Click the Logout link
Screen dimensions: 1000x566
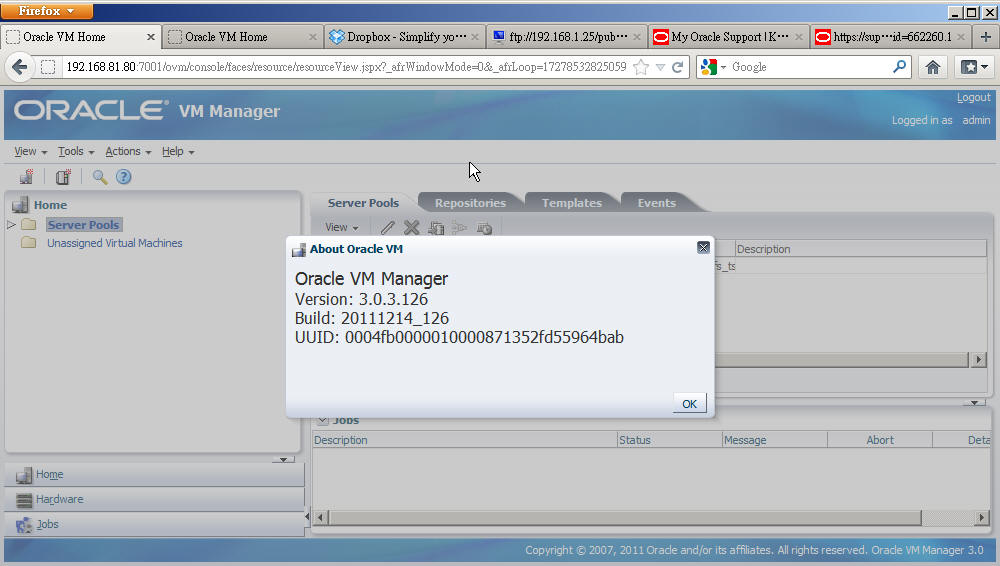coord(973,98)
